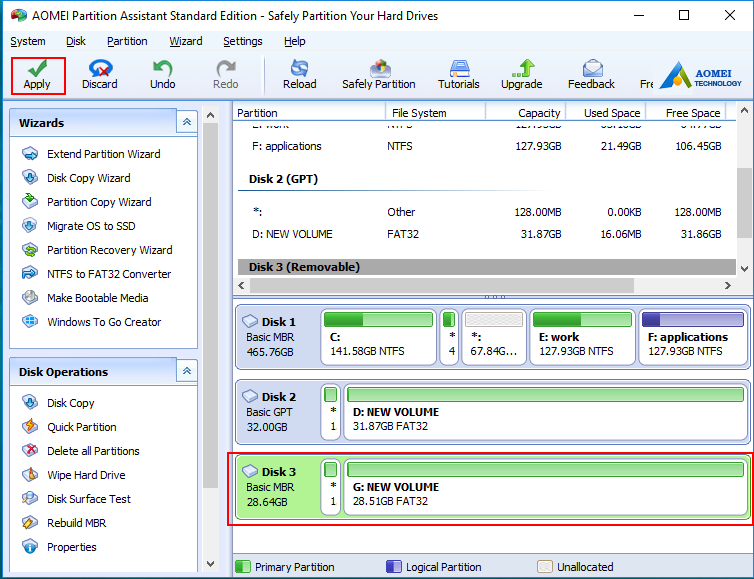The image size is (754, 579).
Task: Select C: partition block on Disk 1
Action: 378,337
